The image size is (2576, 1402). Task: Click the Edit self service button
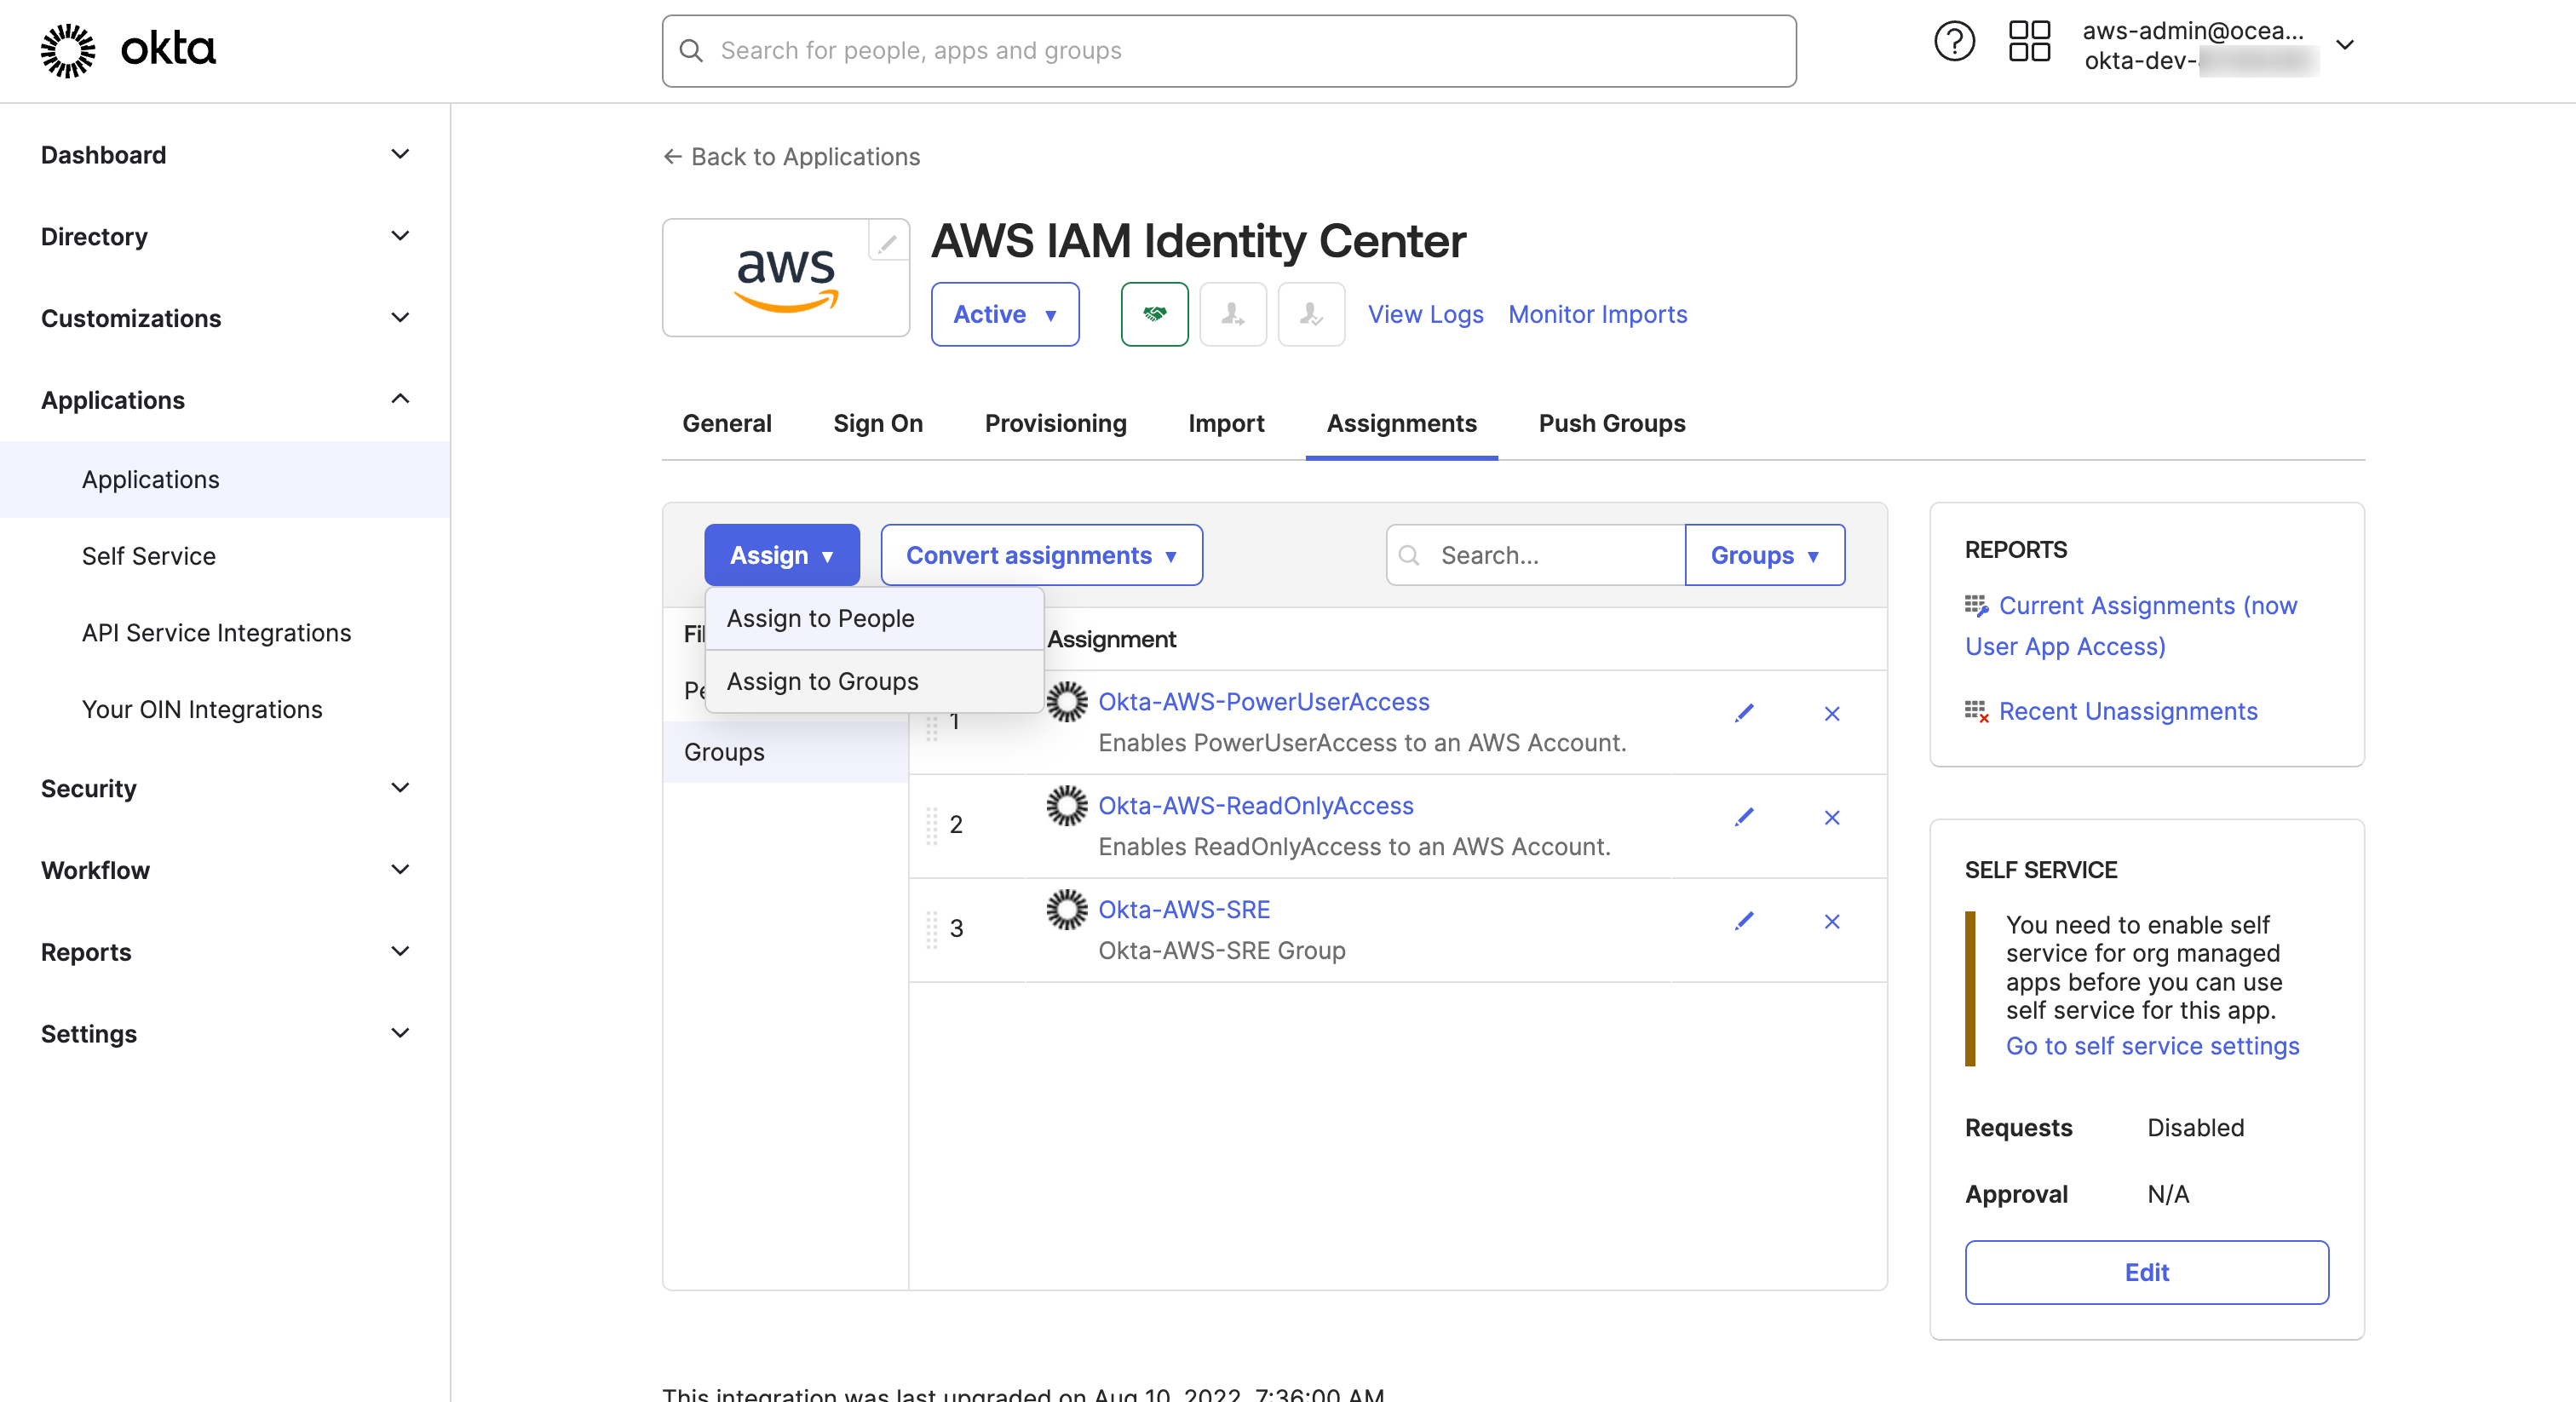tap(2146, 1272)
